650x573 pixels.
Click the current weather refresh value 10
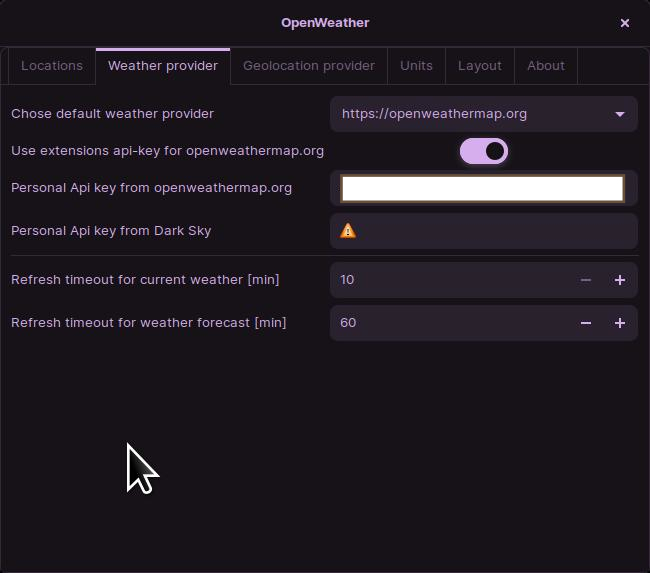[x=347, y=280]
